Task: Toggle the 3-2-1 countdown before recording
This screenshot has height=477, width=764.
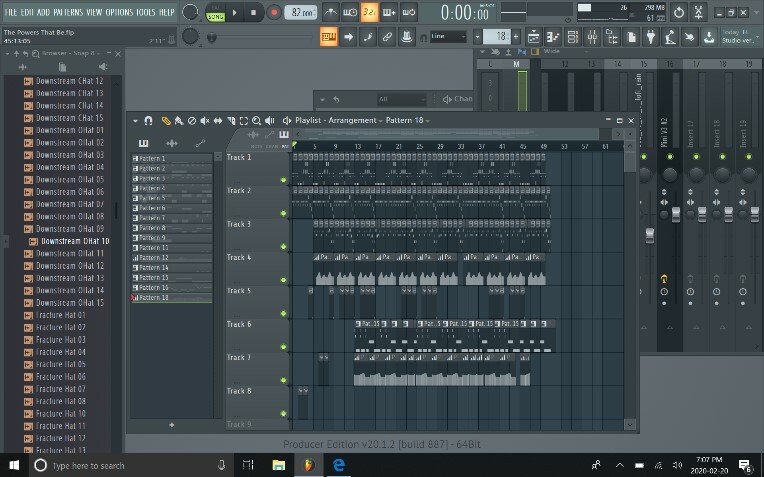Action: click(x=369, y=13)
